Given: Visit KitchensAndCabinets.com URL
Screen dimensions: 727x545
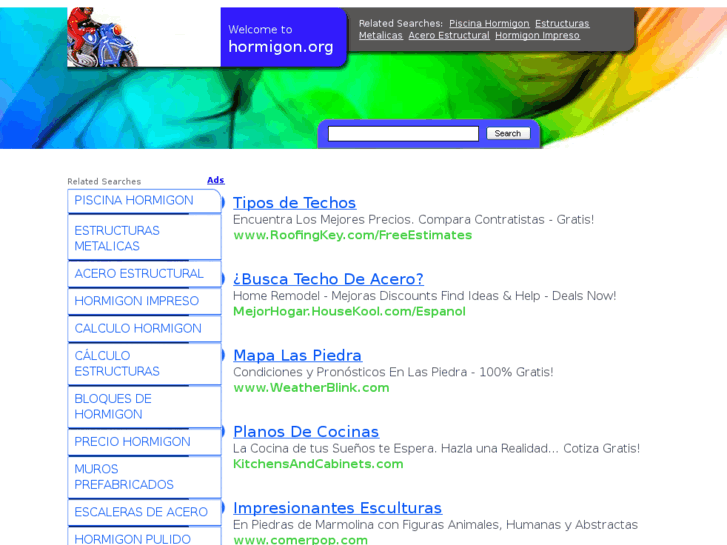Looking at the screenshot, I should 318,464.
